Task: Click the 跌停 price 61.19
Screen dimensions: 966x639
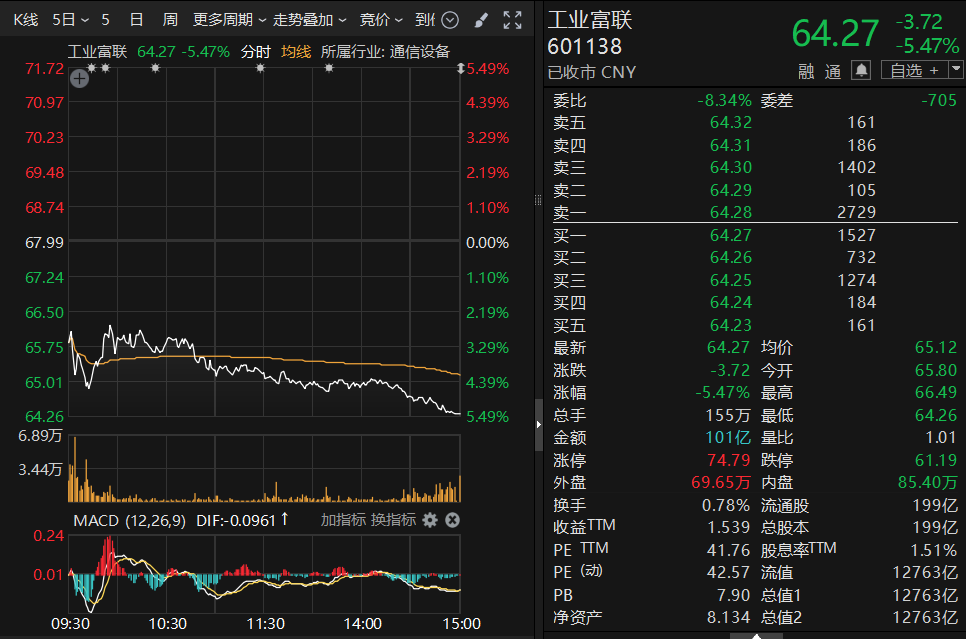Action: (936, 460)
